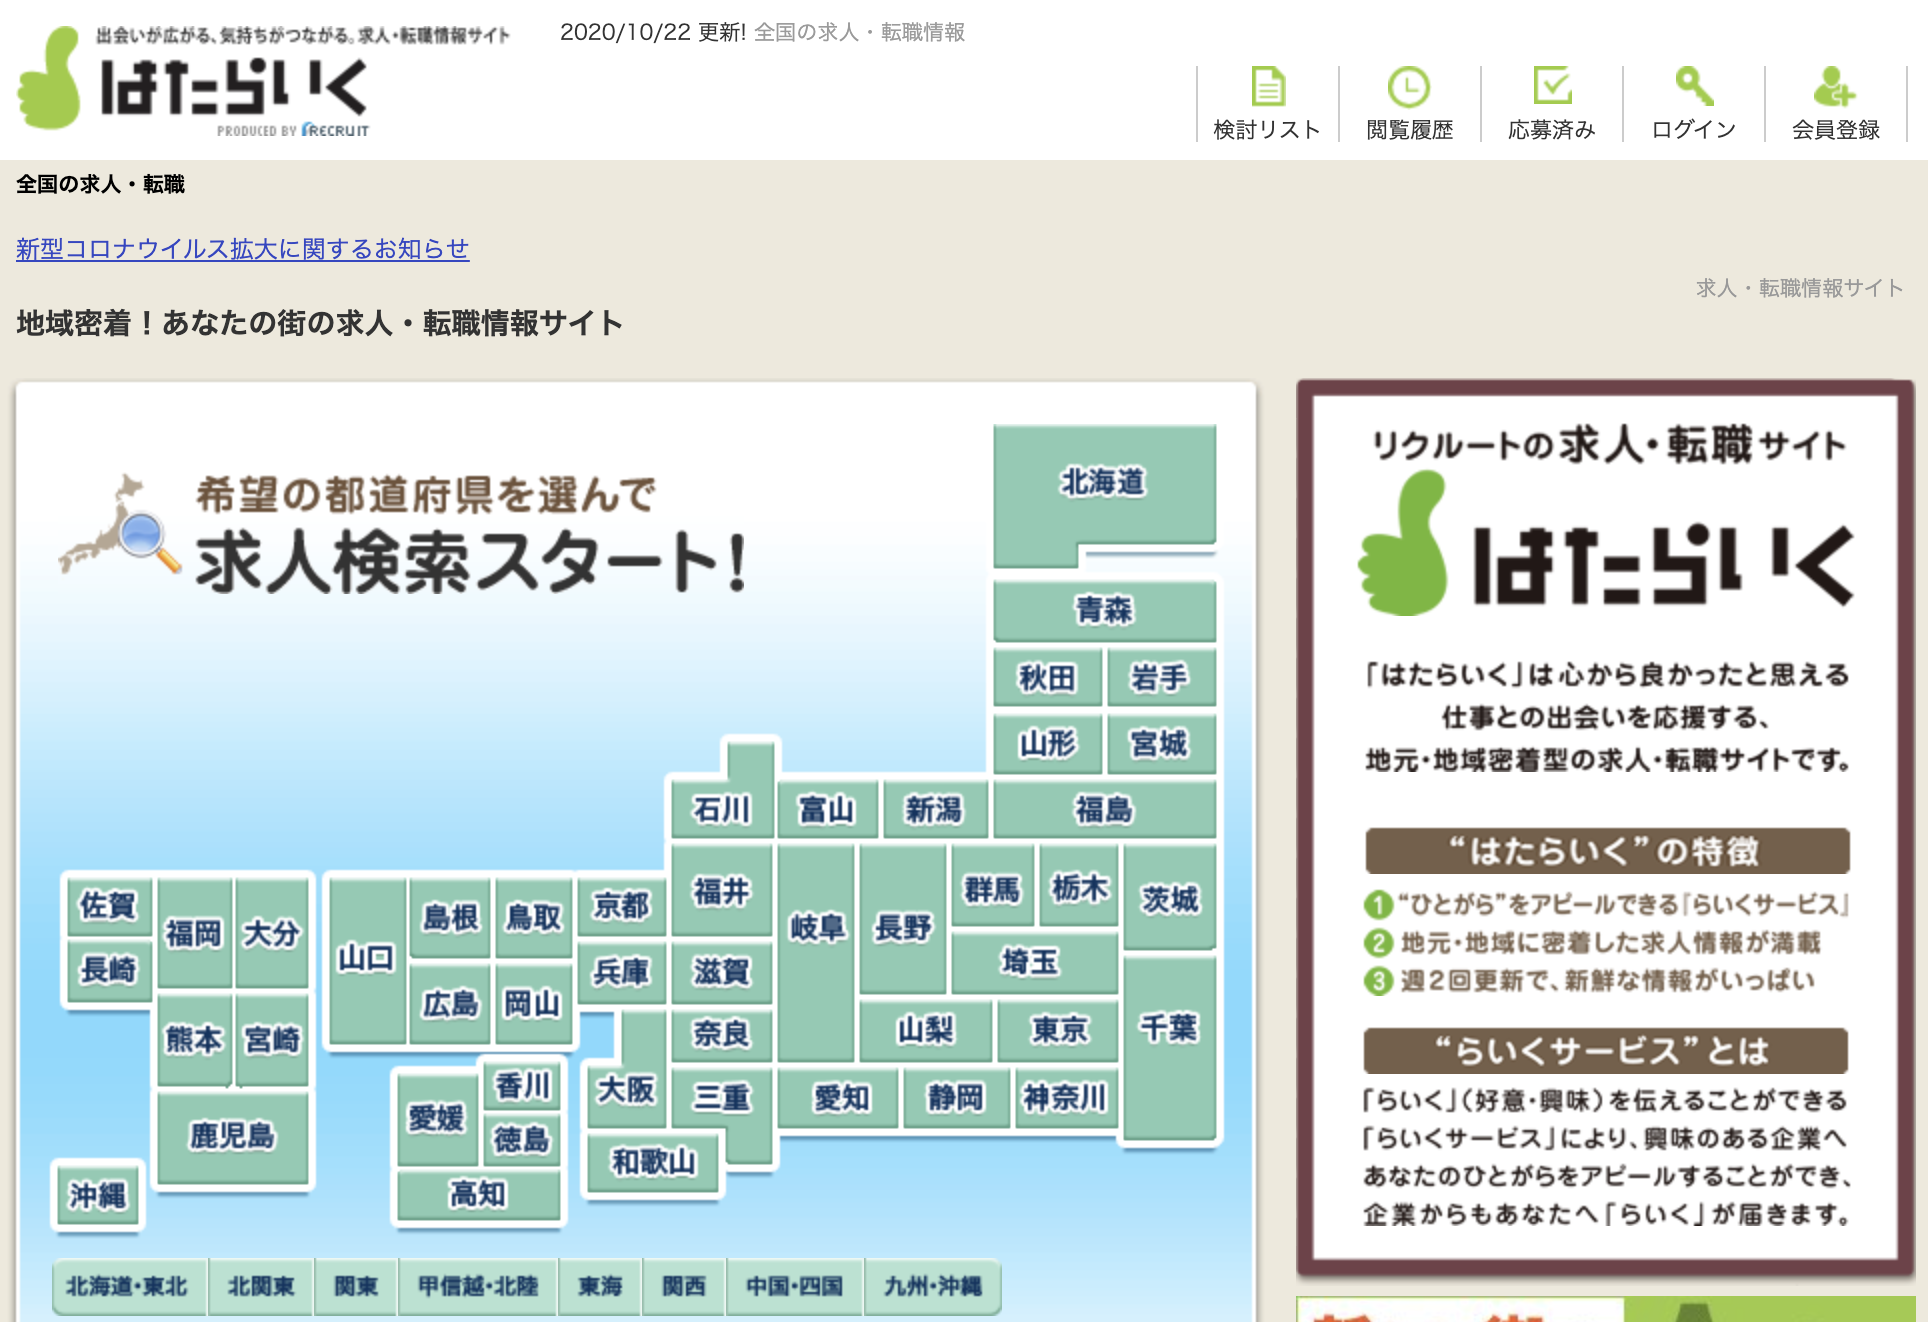Open 応募済み checkmark icon
The width and height of the screenshot is (1928, 1322).
[1552, 86]
